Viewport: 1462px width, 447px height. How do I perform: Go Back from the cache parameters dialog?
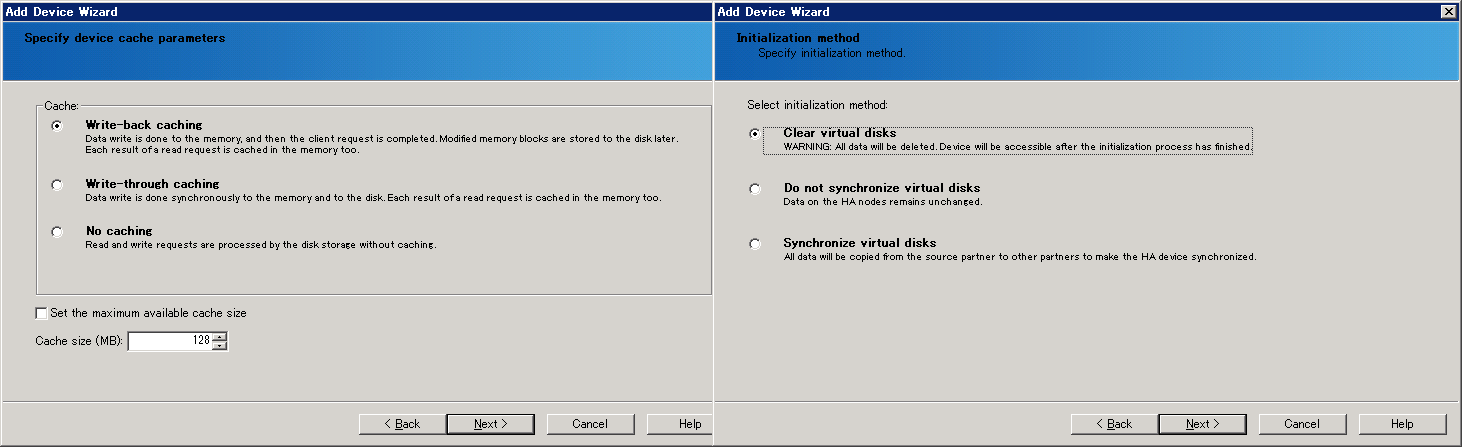(403, 424)
